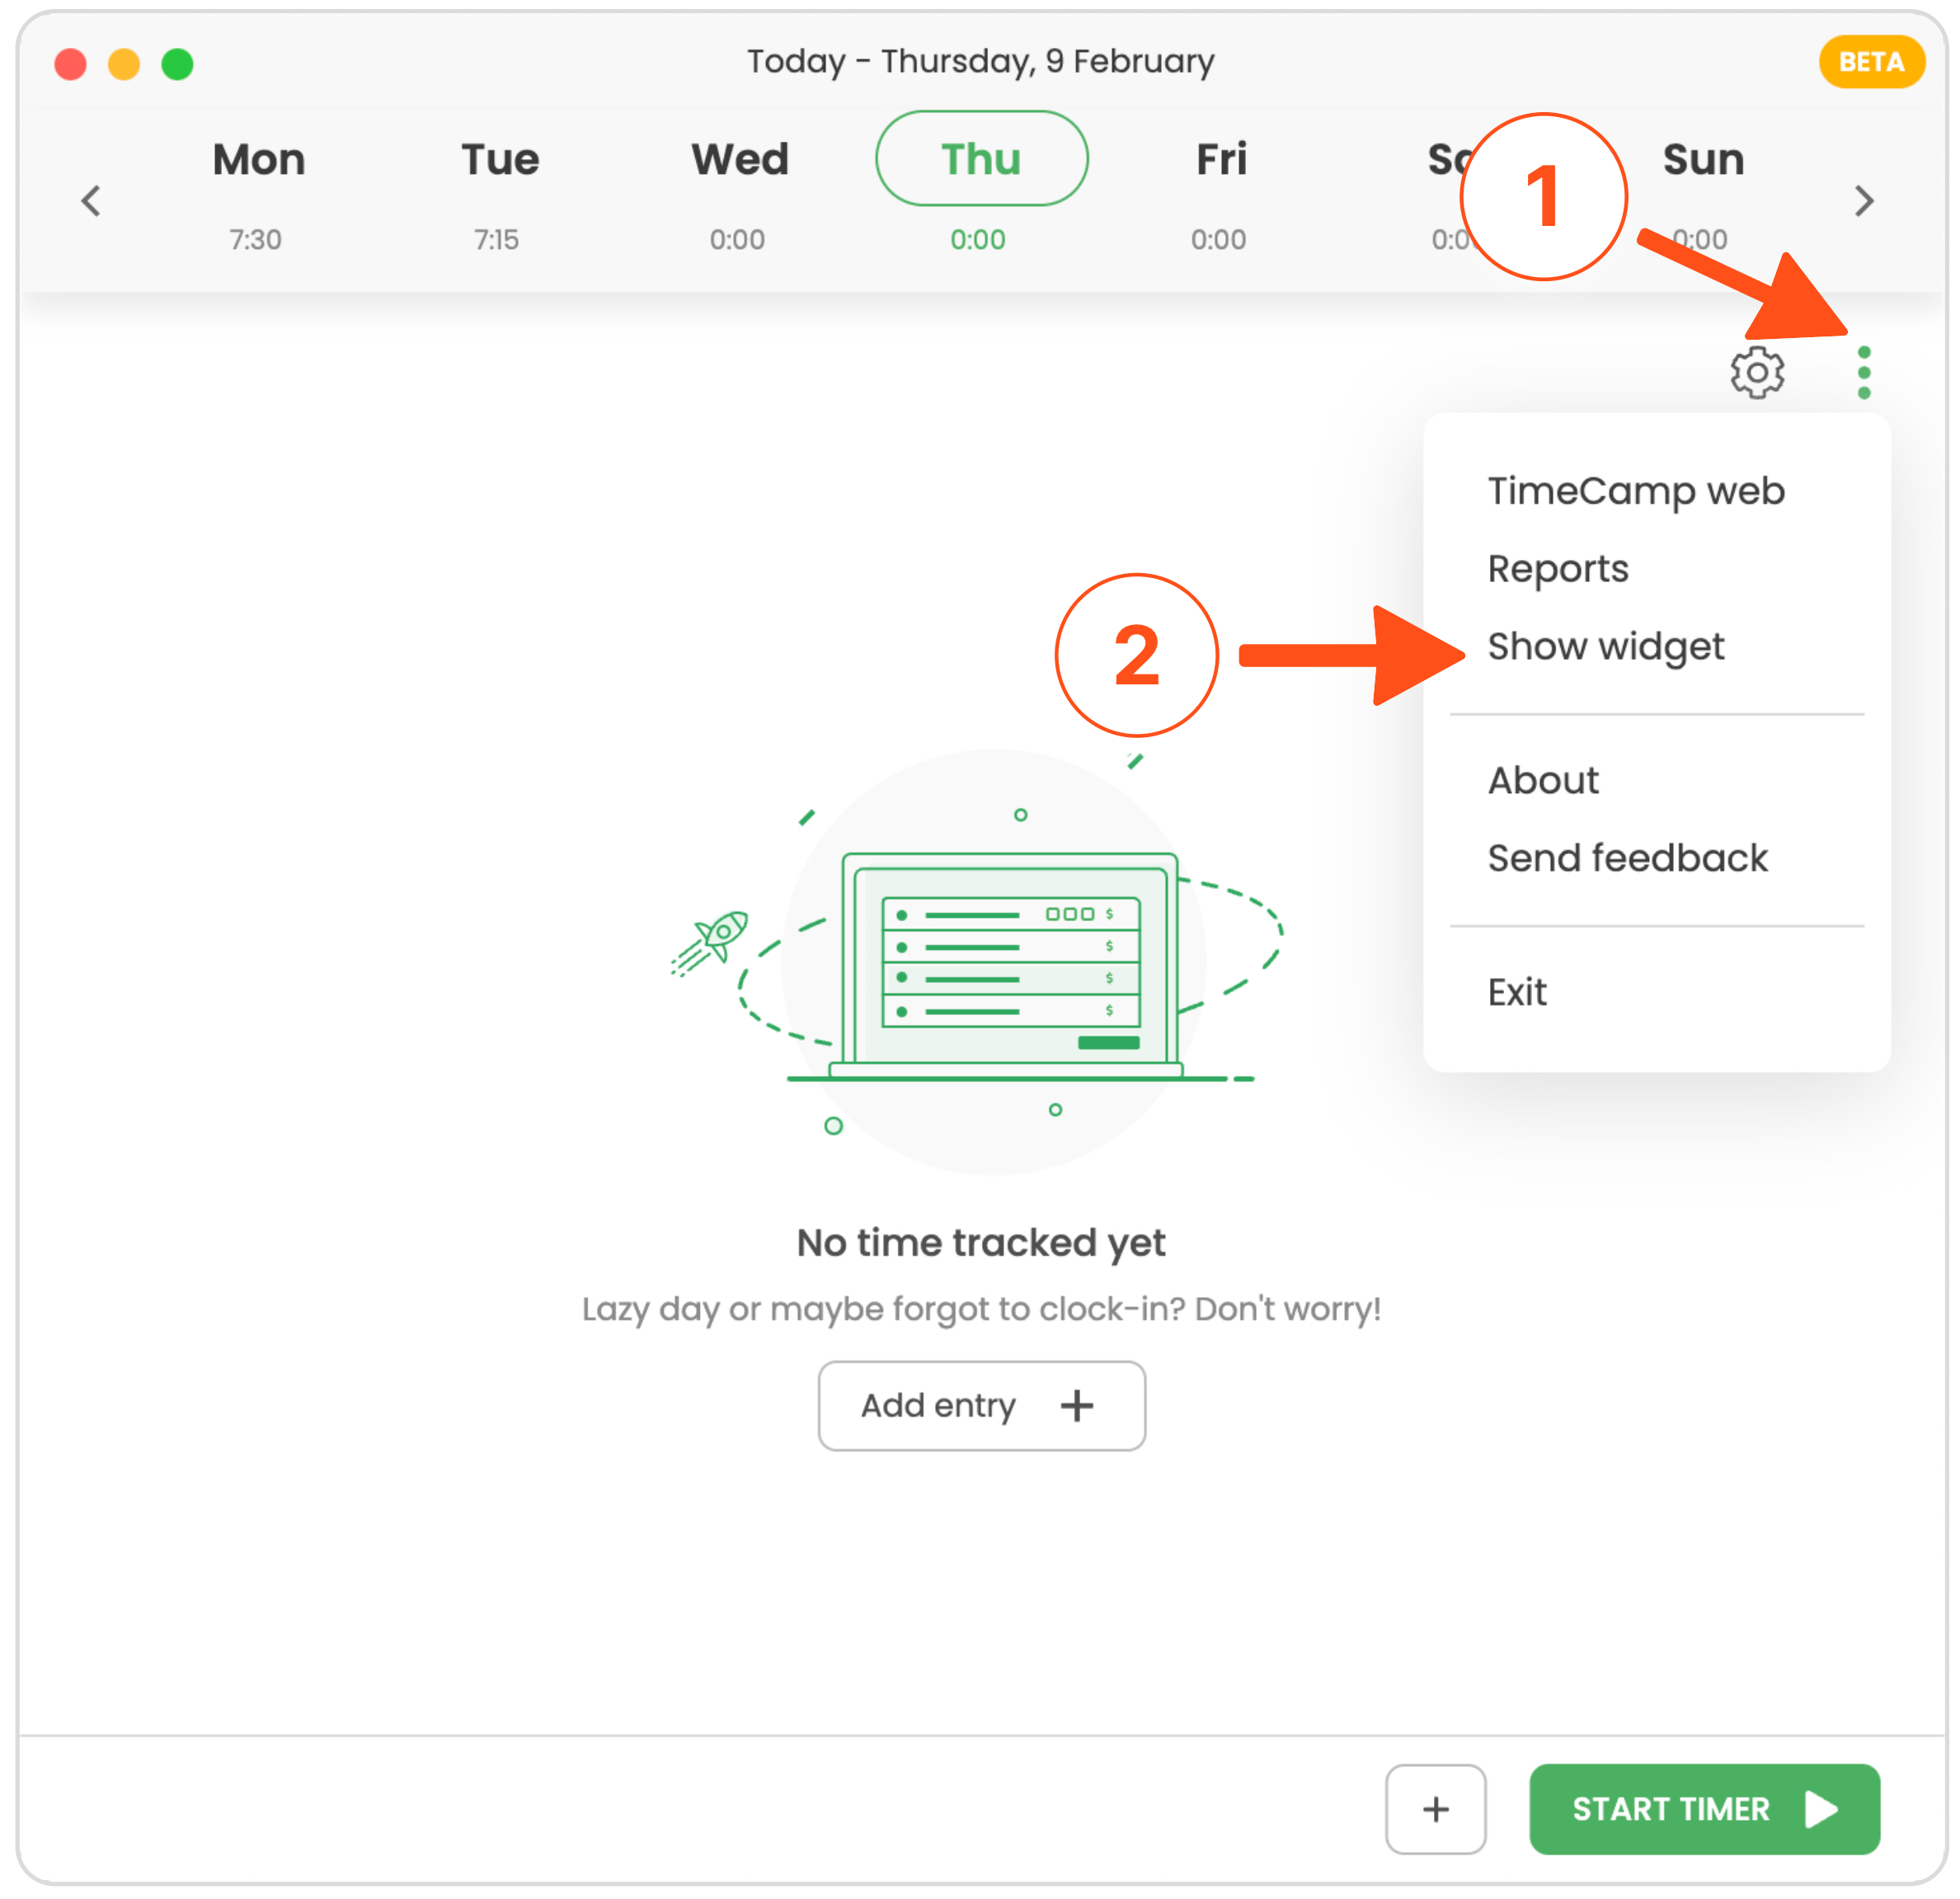Click the small plus button beside Start Timer
Image resolution: width=1960 pixels, height=1899 pixels.
click(1435, 1808)
